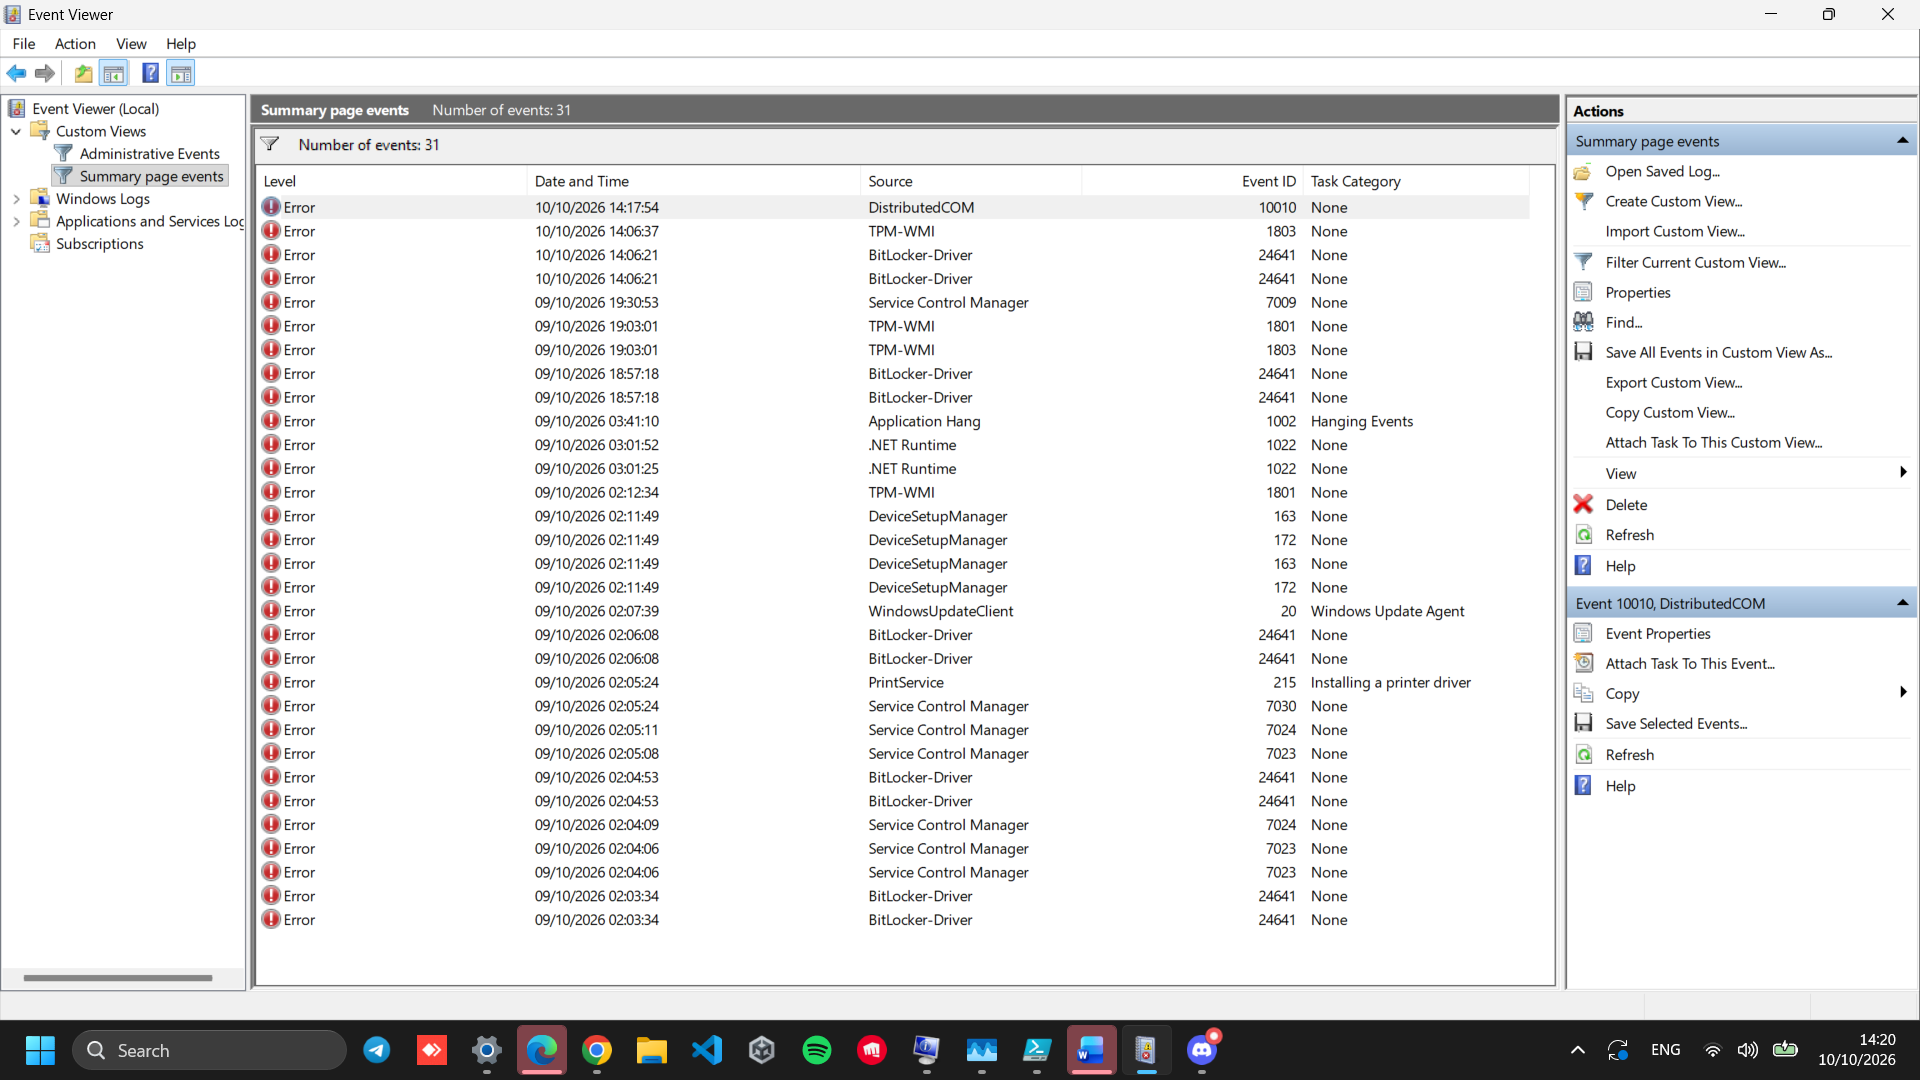Open the File menu
The width and height of the screenshot is (1920, 1080).
pyautogui.click(x=24, y=44)
